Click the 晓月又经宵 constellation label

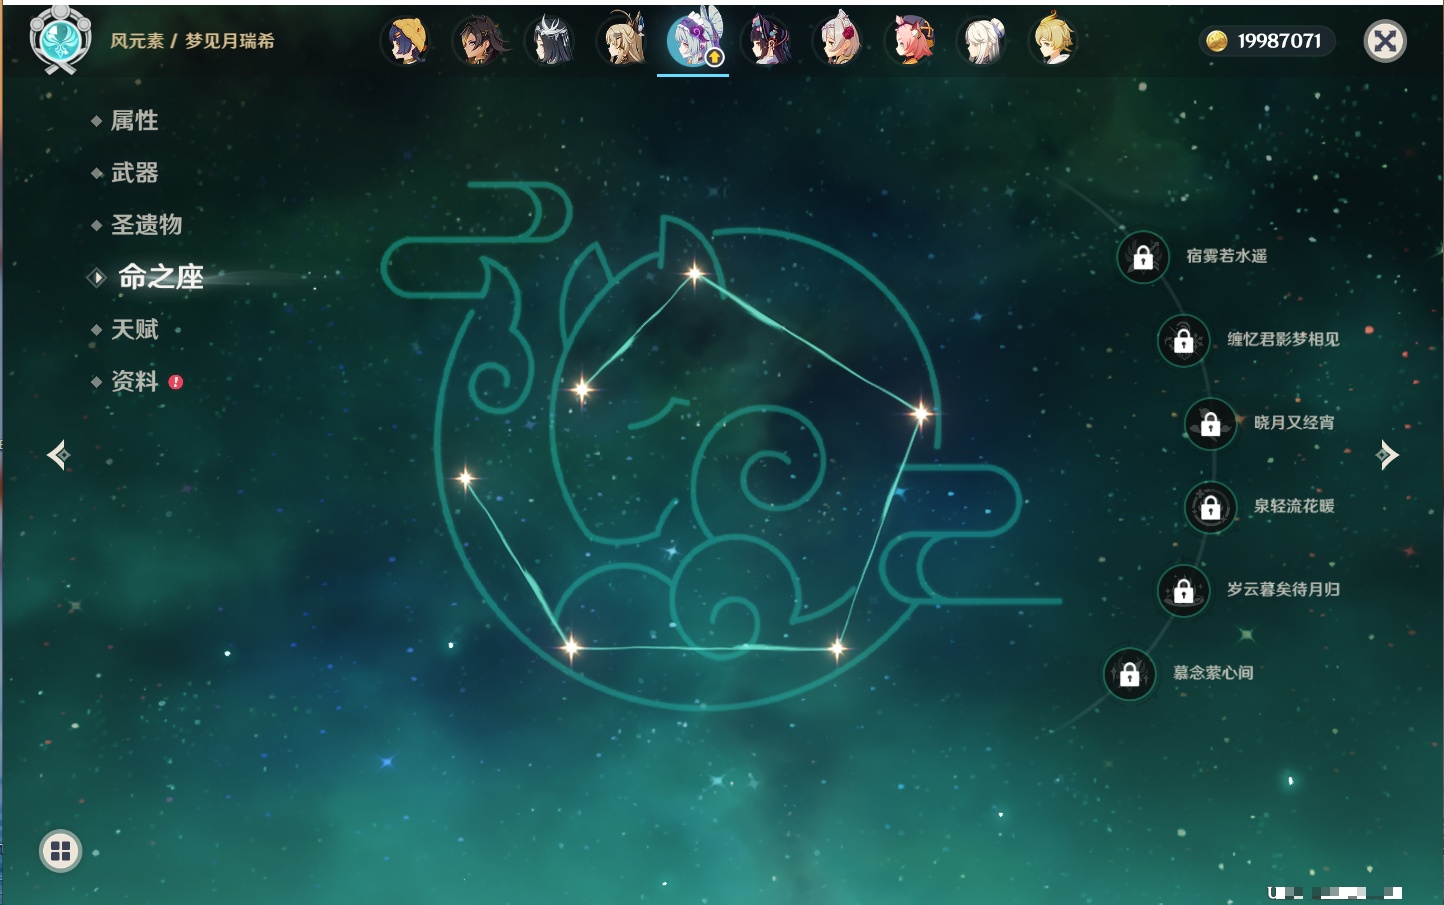(x=1294, y=422)
